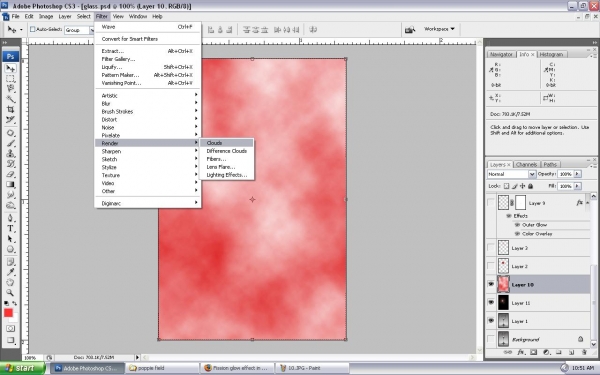Select the Eyedropper tool
The width and height of the screenshot is (600, 375).
click(10, 272)
